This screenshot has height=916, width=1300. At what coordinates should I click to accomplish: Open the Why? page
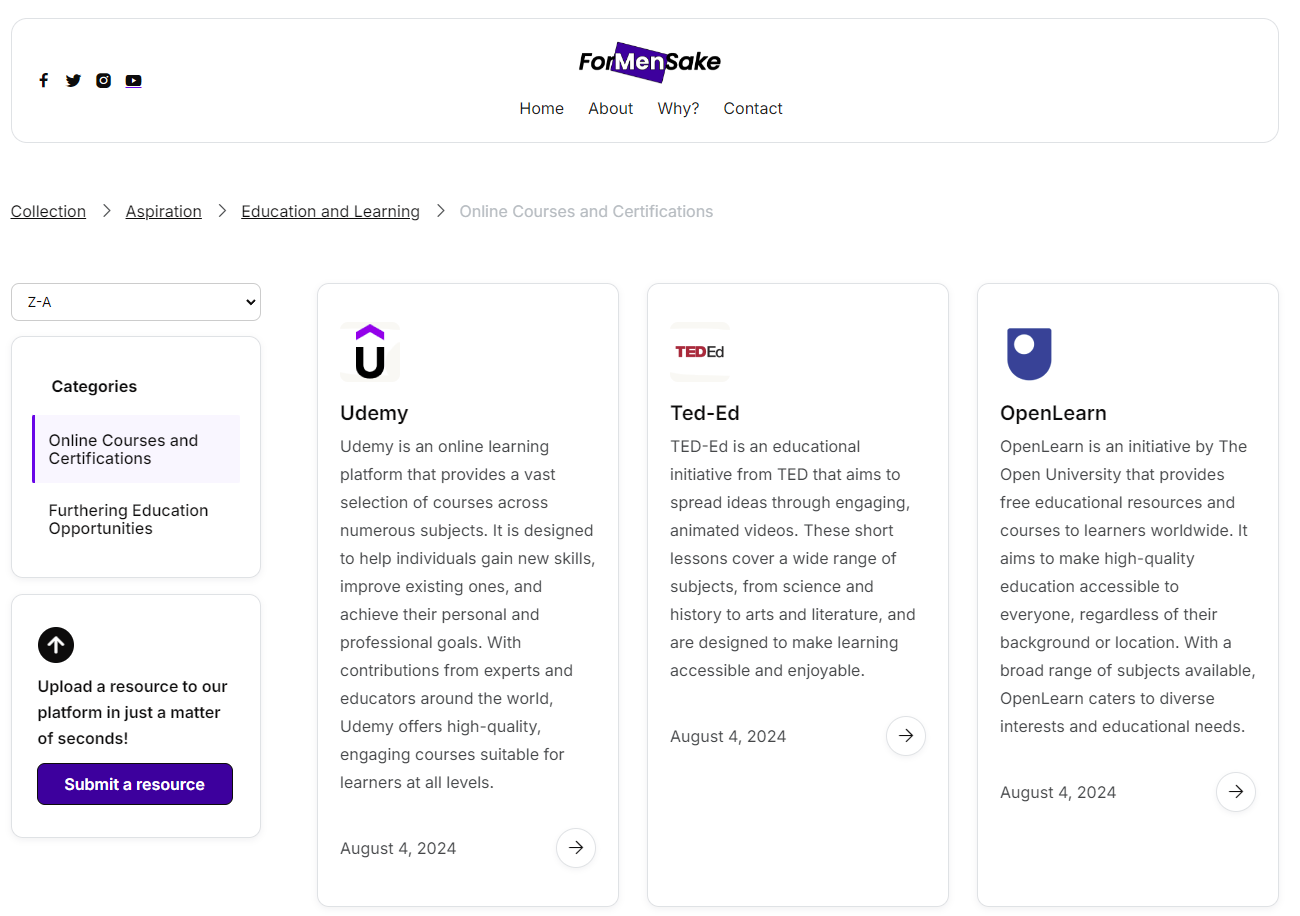click(678, 108)
